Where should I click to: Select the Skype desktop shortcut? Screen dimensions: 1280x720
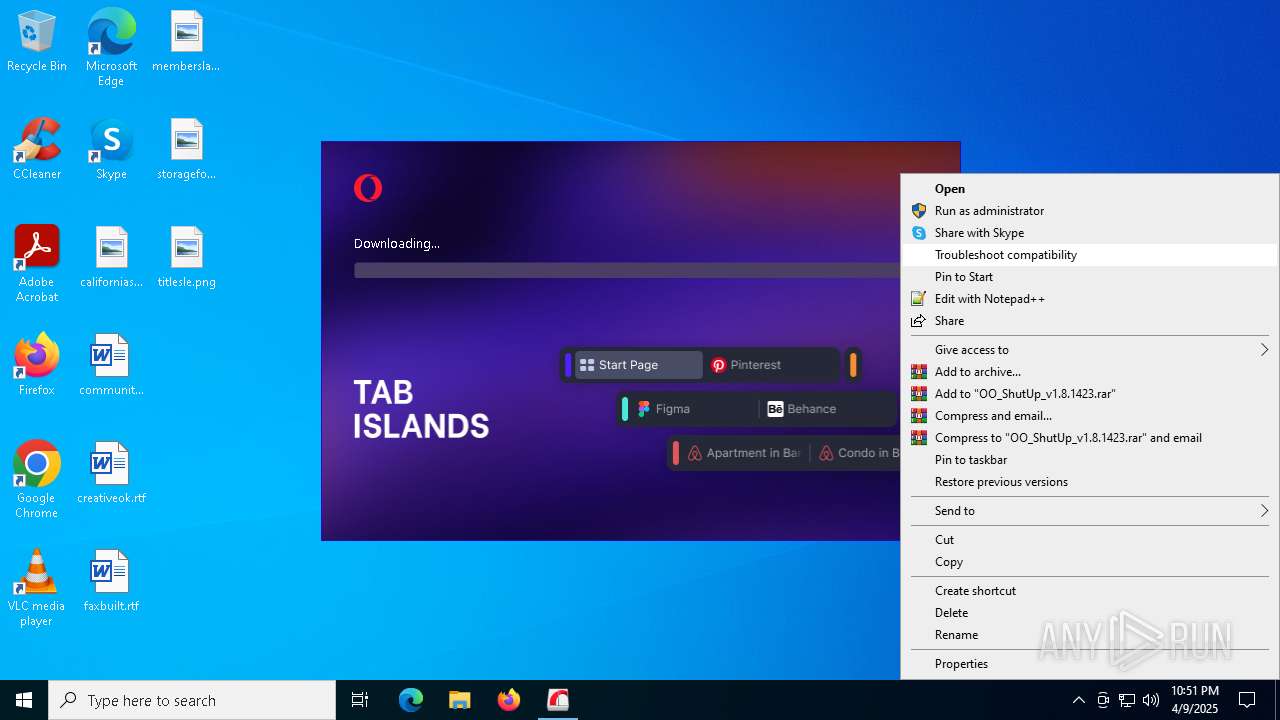pos(111,150)
